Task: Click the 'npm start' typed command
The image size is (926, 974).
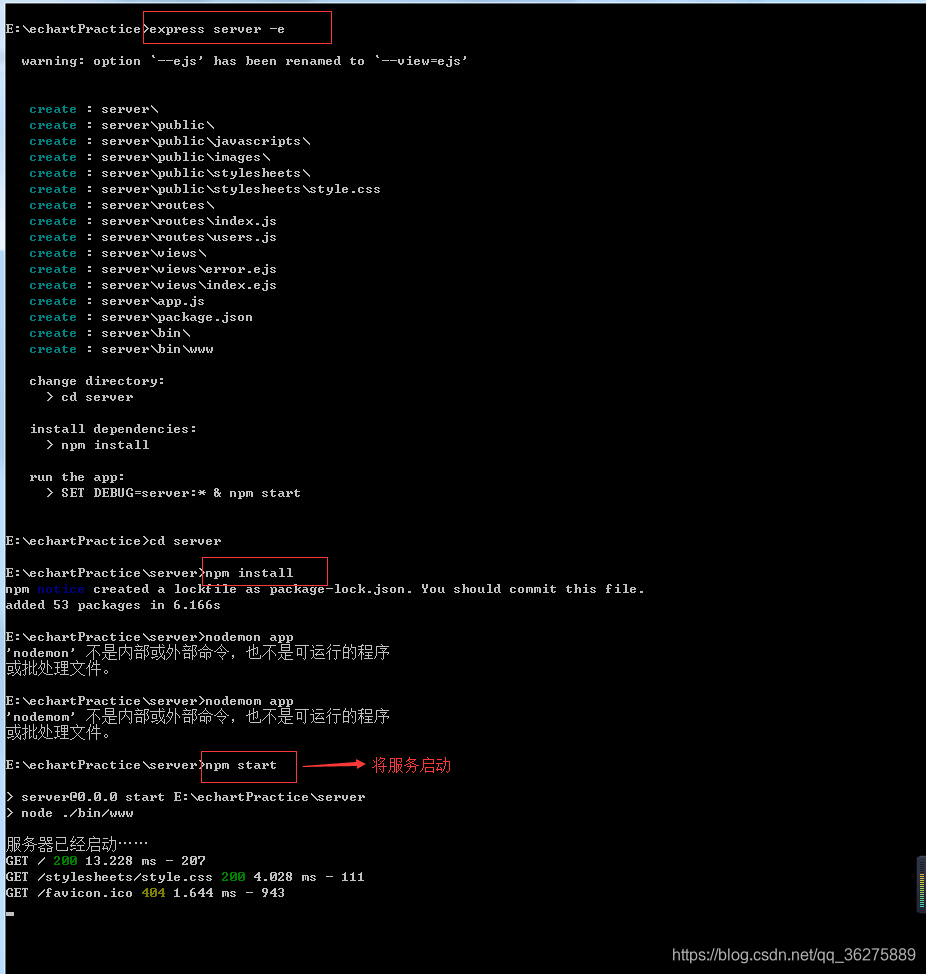Action: (x=240, y=765)
